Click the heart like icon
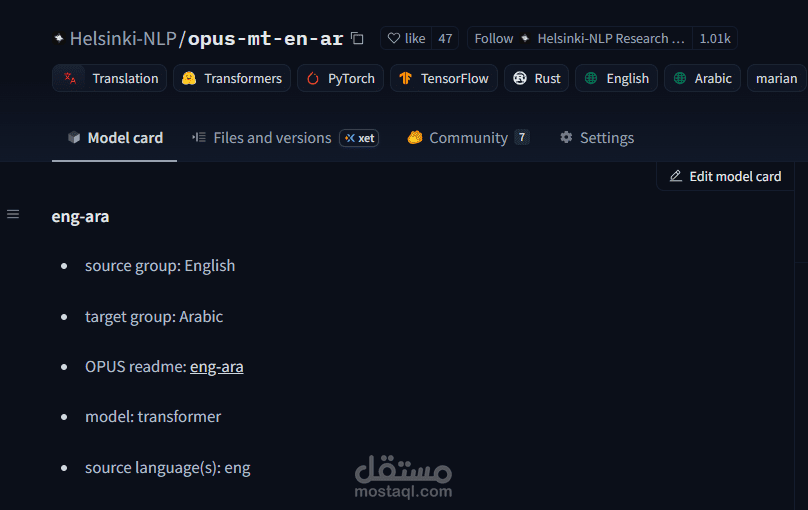Image resolution: width=808 pixels, height=510 pixels. 394,38
